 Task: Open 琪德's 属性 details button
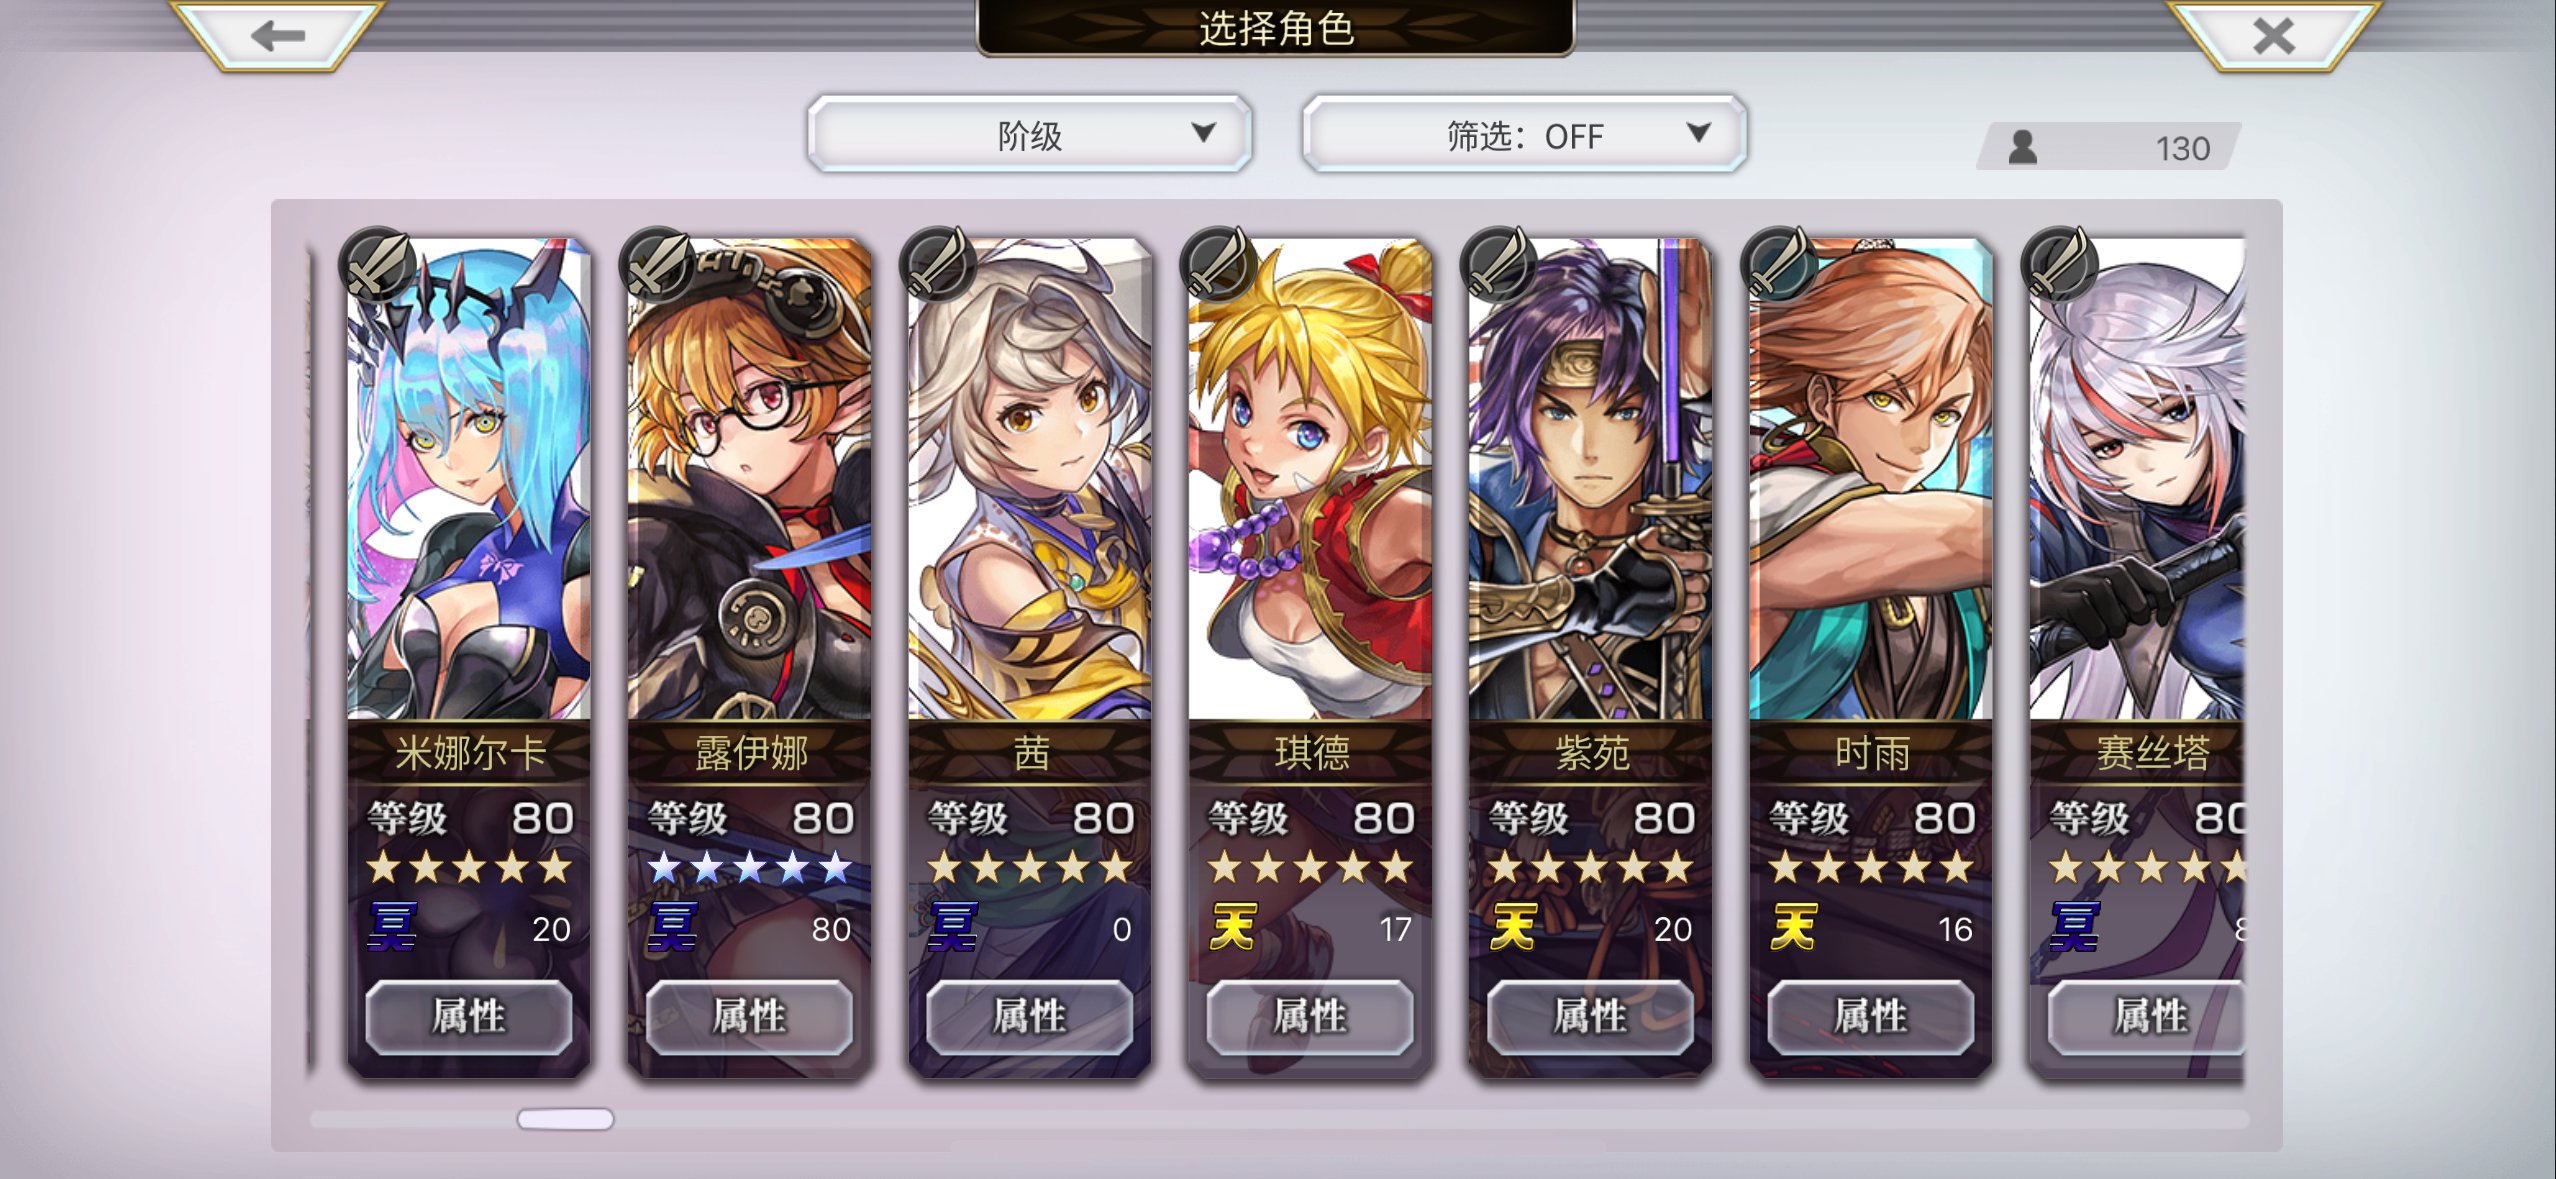(x=1309, y=1017)
